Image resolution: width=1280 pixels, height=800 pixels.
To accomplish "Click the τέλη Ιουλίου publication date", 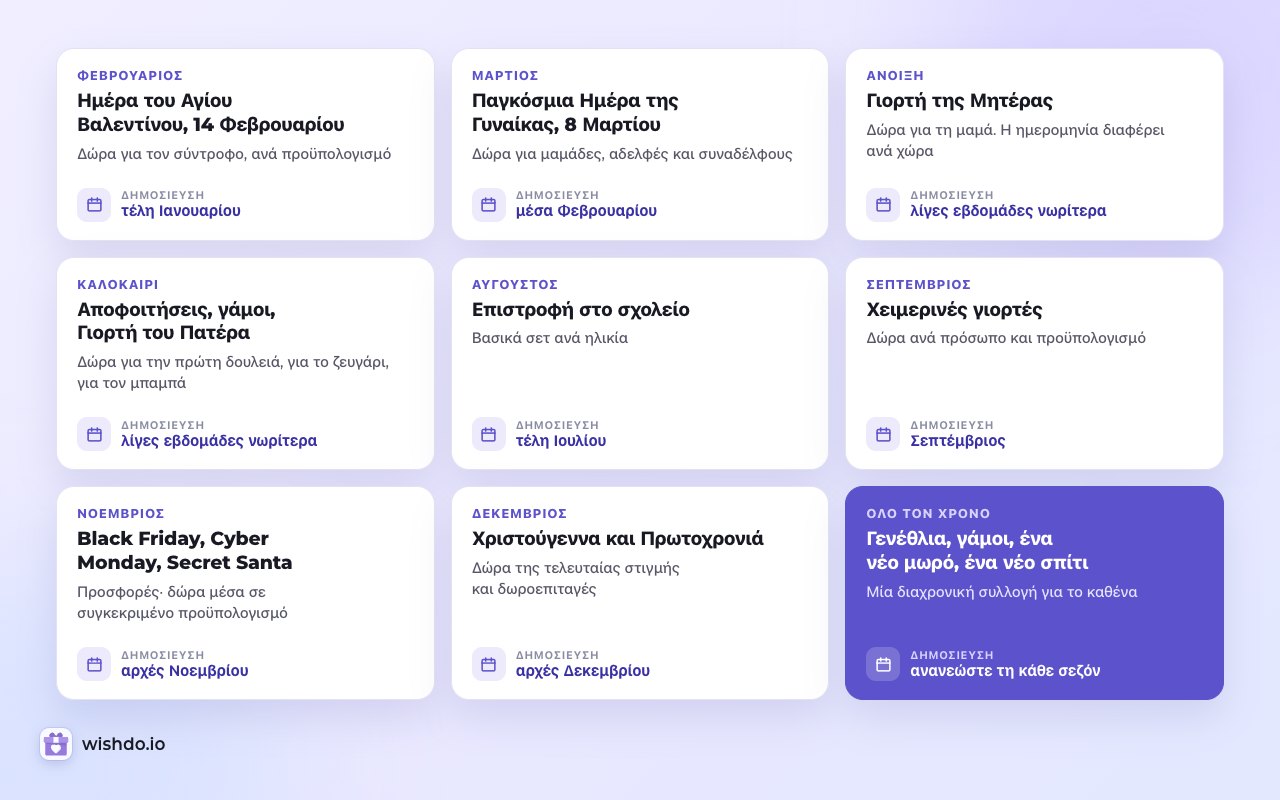I will (561, 441).
